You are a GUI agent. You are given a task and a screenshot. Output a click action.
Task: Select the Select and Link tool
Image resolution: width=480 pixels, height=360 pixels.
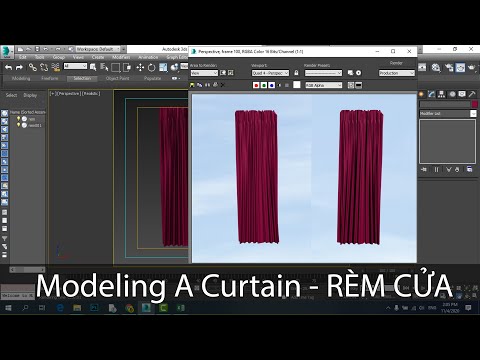point(32,67)
